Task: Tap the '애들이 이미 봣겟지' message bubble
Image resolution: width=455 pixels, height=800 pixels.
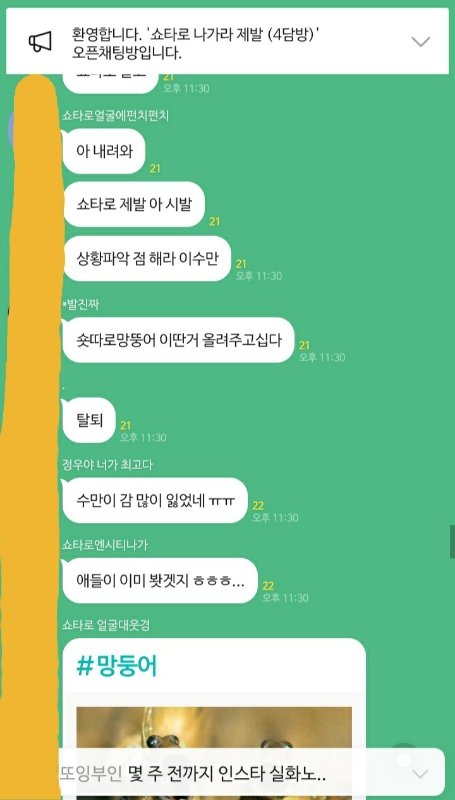Action: (160, 581)
